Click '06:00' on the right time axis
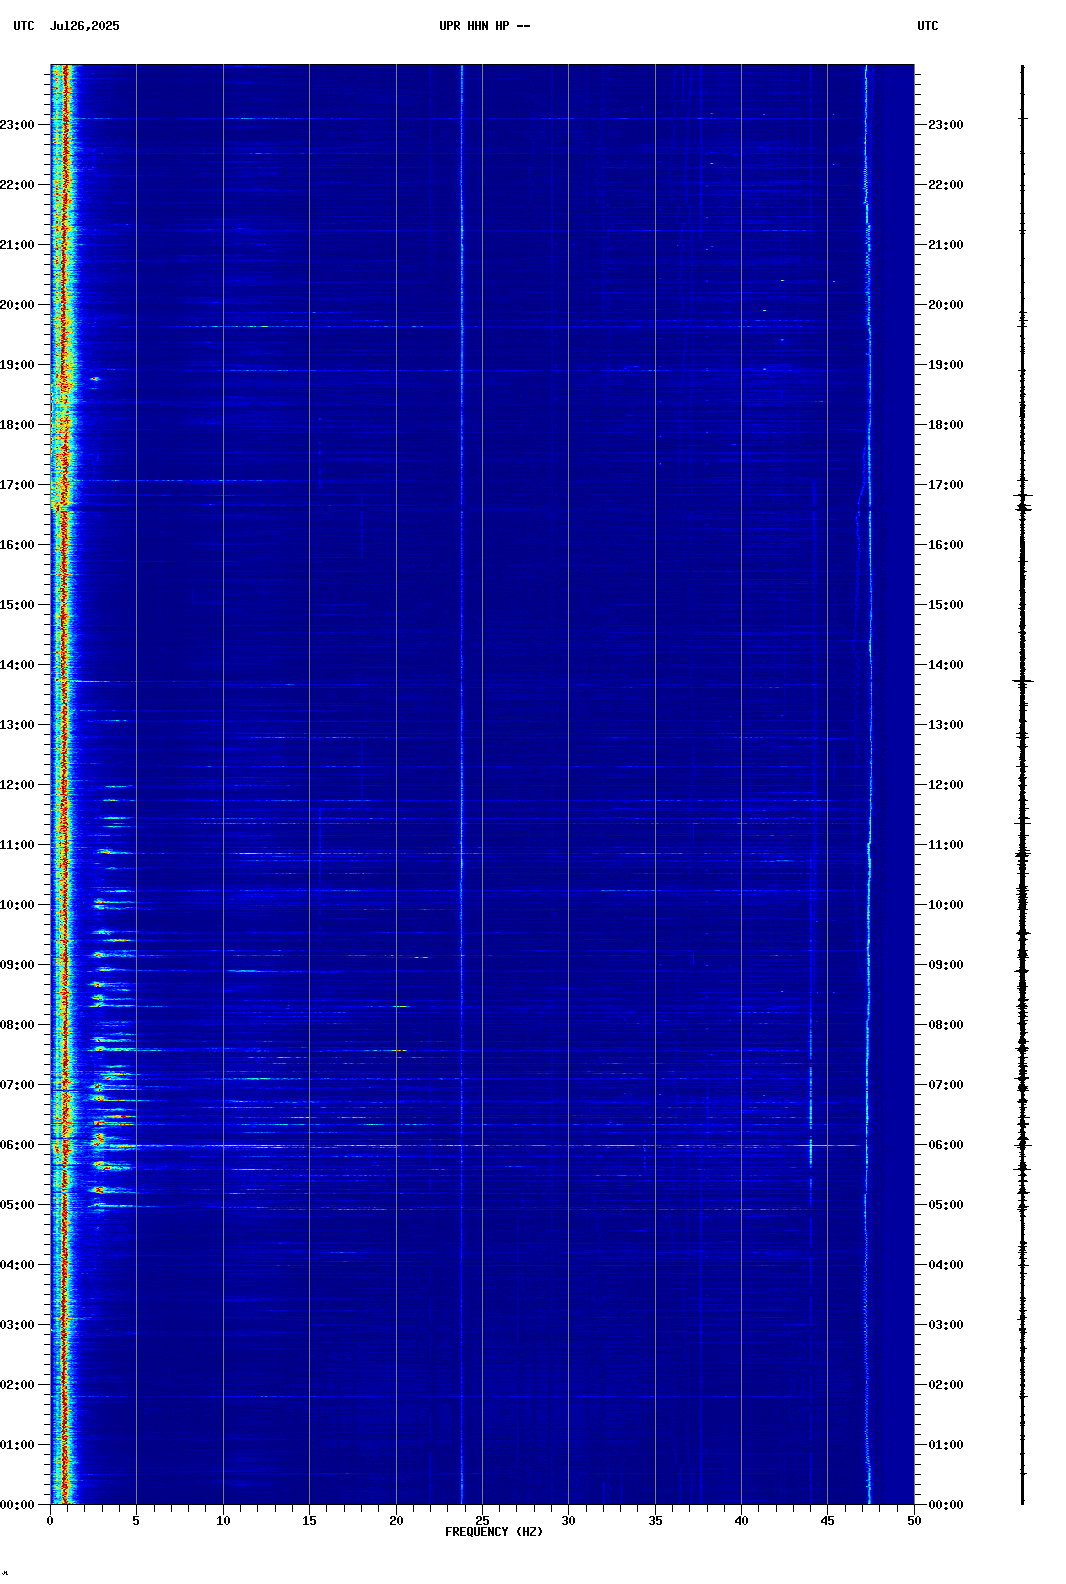Image resolution: width=1066 pixels, height=1584 pixels. (946, 1145)
